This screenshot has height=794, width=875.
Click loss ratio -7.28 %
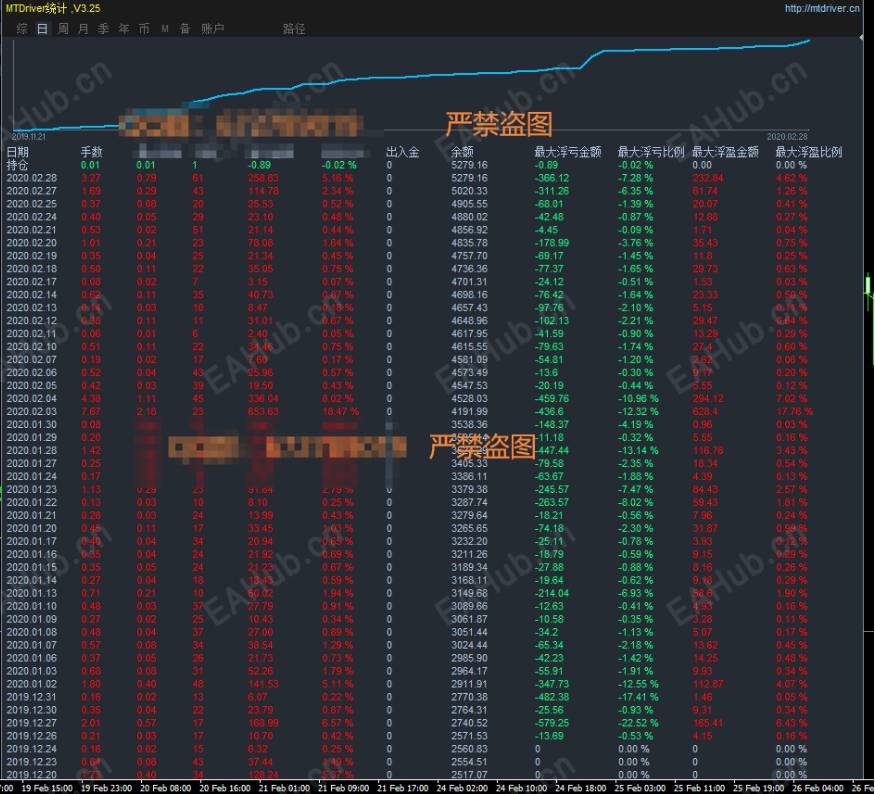click(x=635, y=178)
